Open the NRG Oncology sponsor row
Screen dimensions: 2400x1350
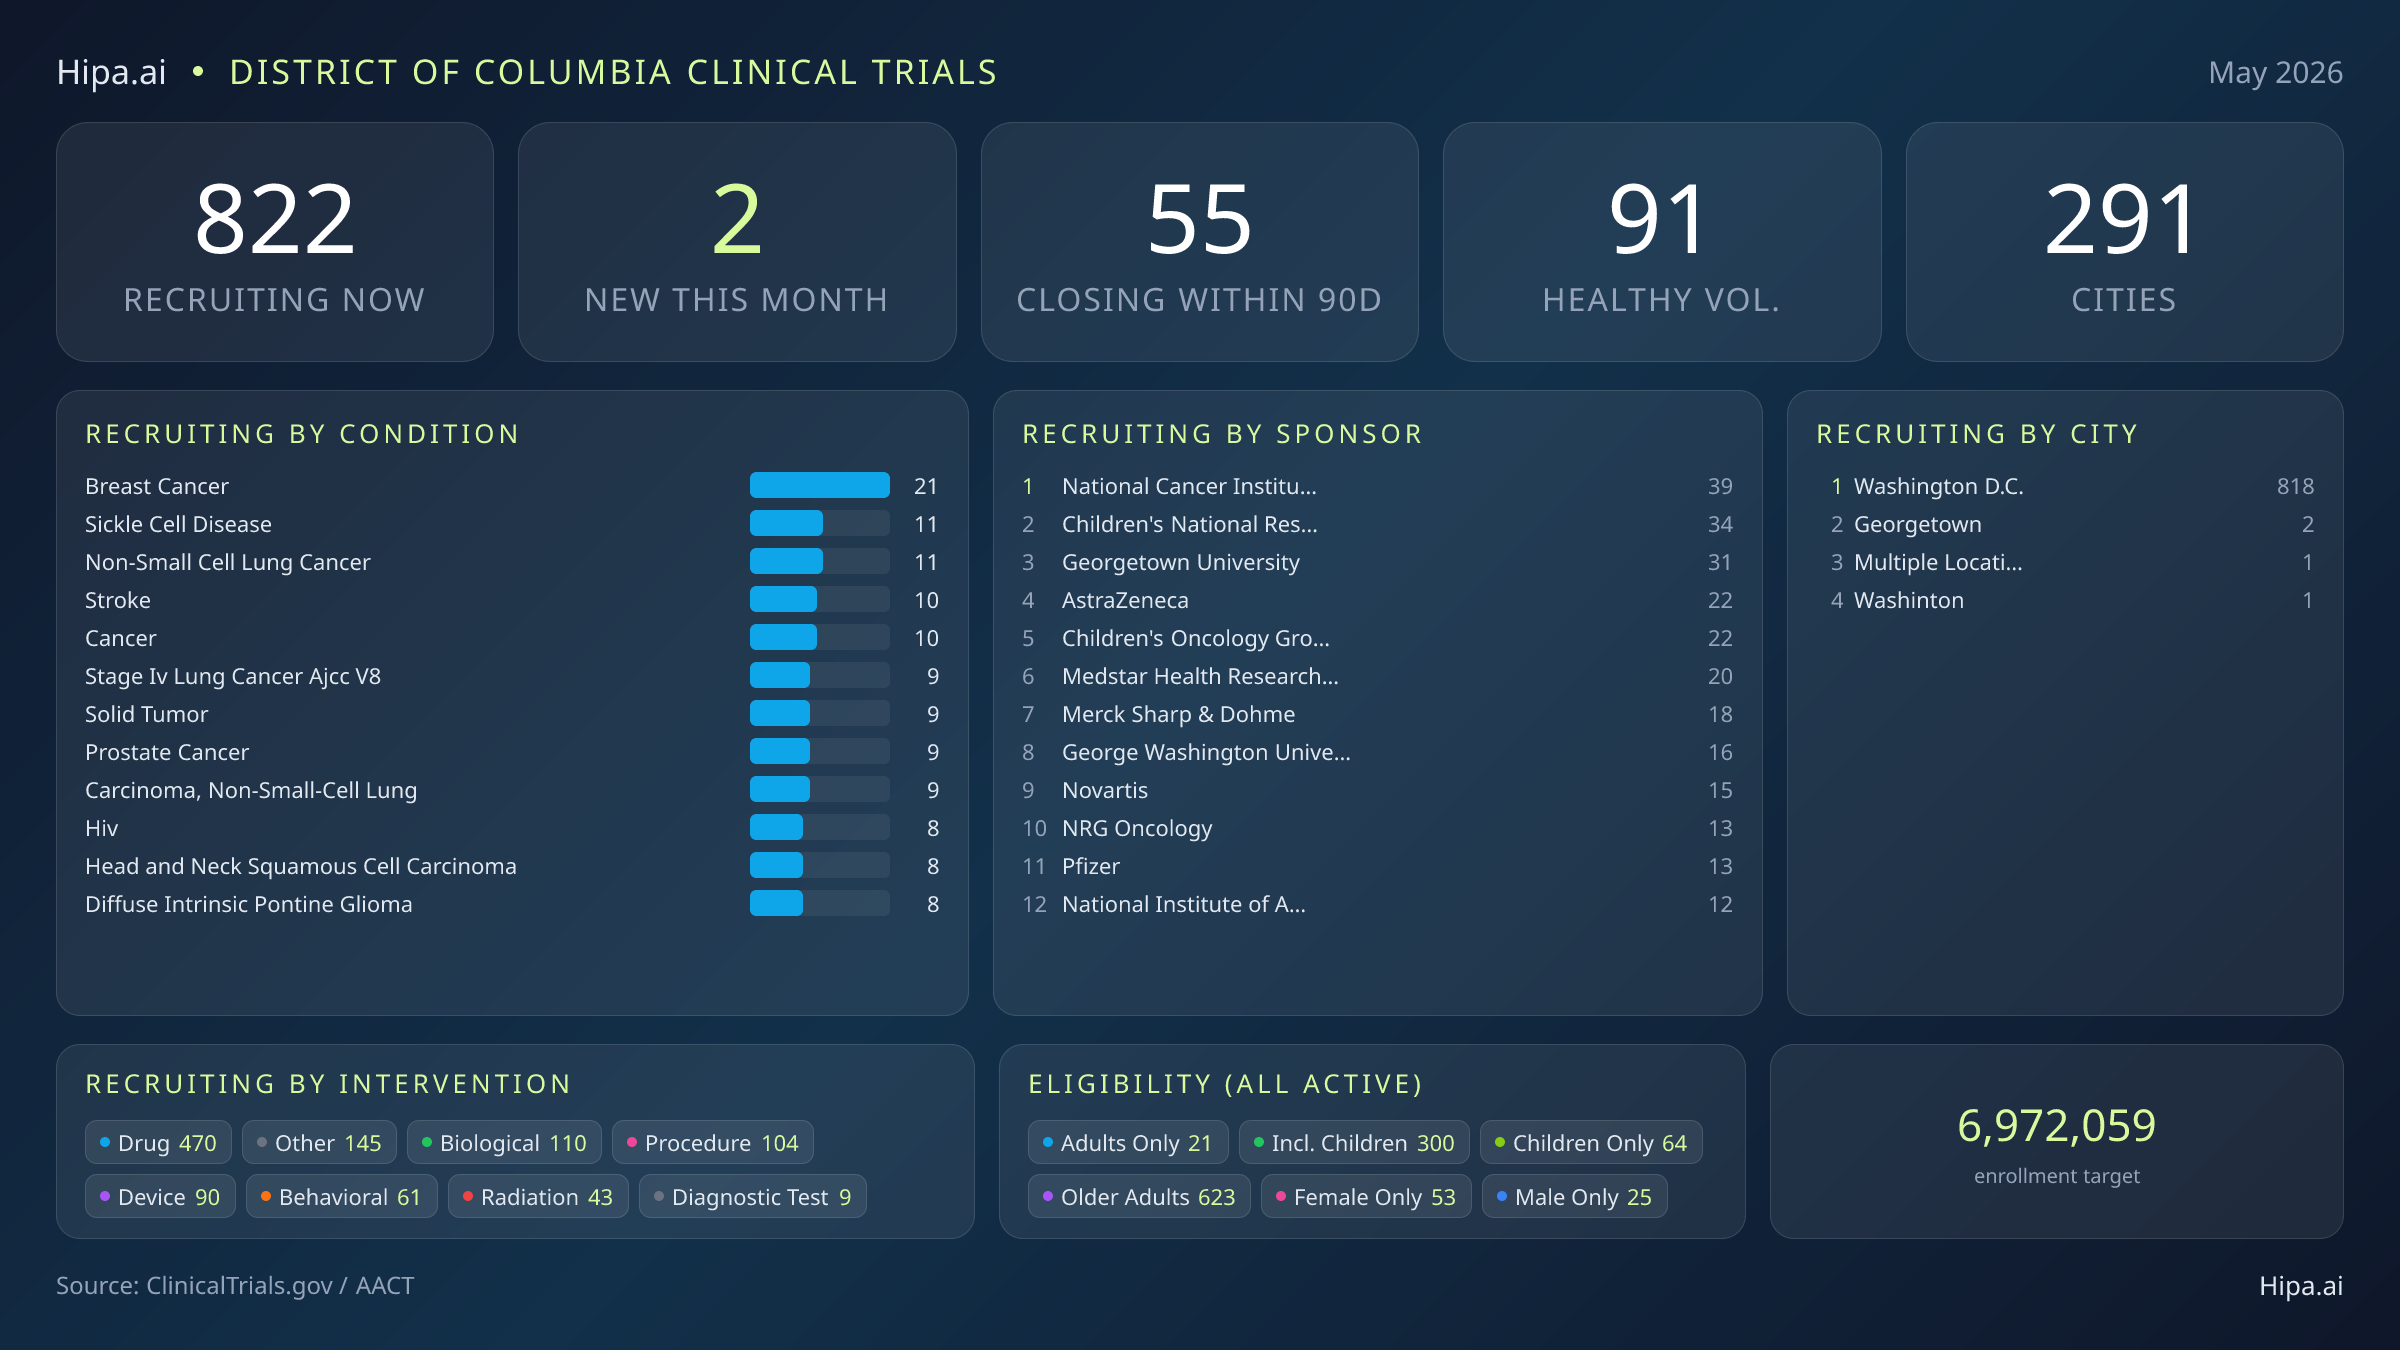pos(1377,828)
